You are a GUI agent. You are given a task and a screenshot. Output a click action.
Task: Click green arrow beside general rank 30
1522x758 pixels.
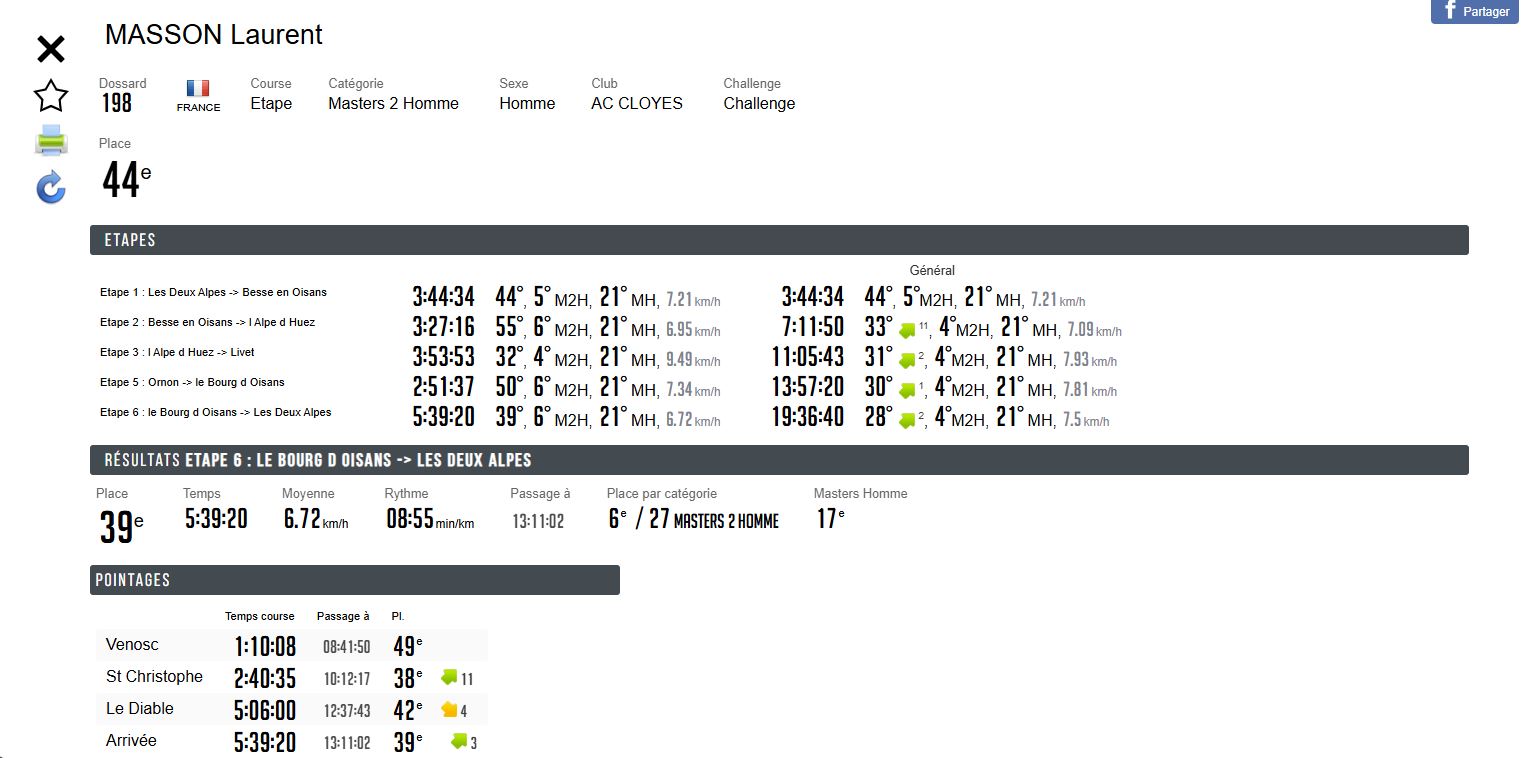(907, 390)
